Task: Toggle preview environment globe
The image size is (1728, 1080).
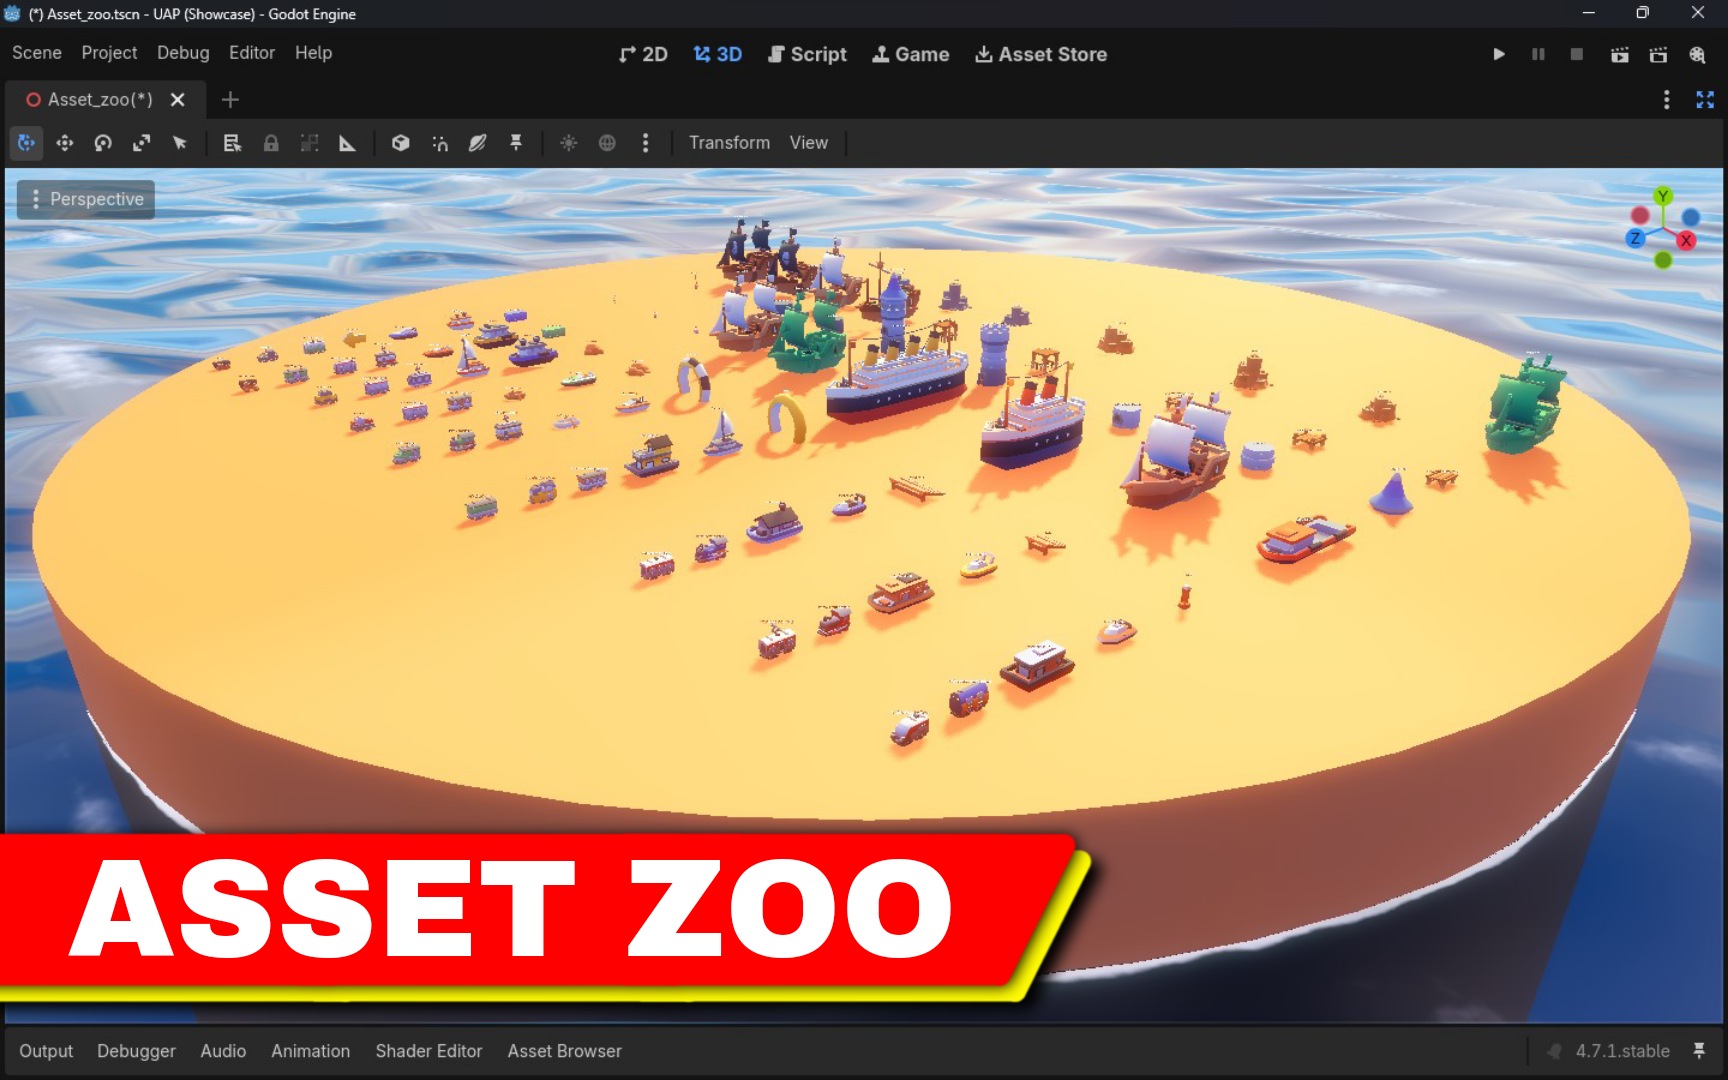Action: click(x=607, y=143)
